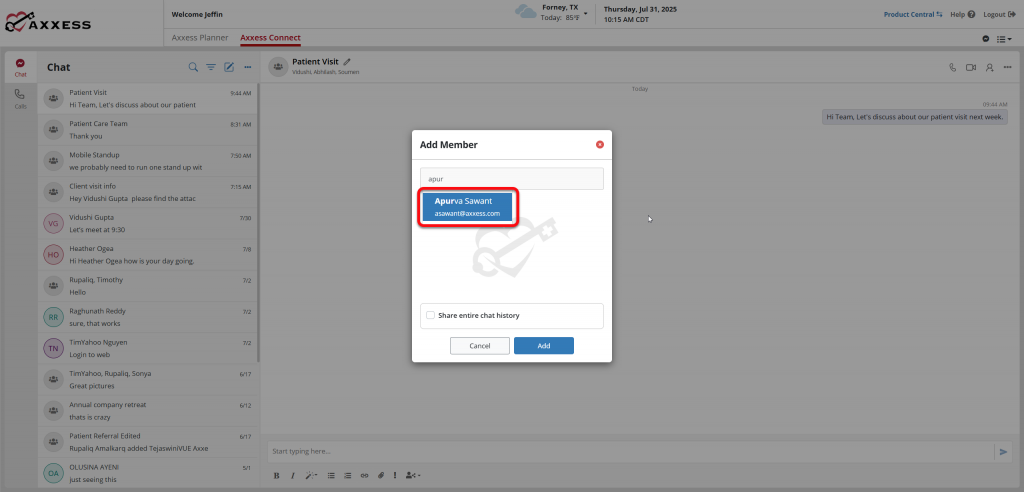The image size is (1024, 492).
Task: Cancel the Add Member dialog
Action: tap(479, 346)
